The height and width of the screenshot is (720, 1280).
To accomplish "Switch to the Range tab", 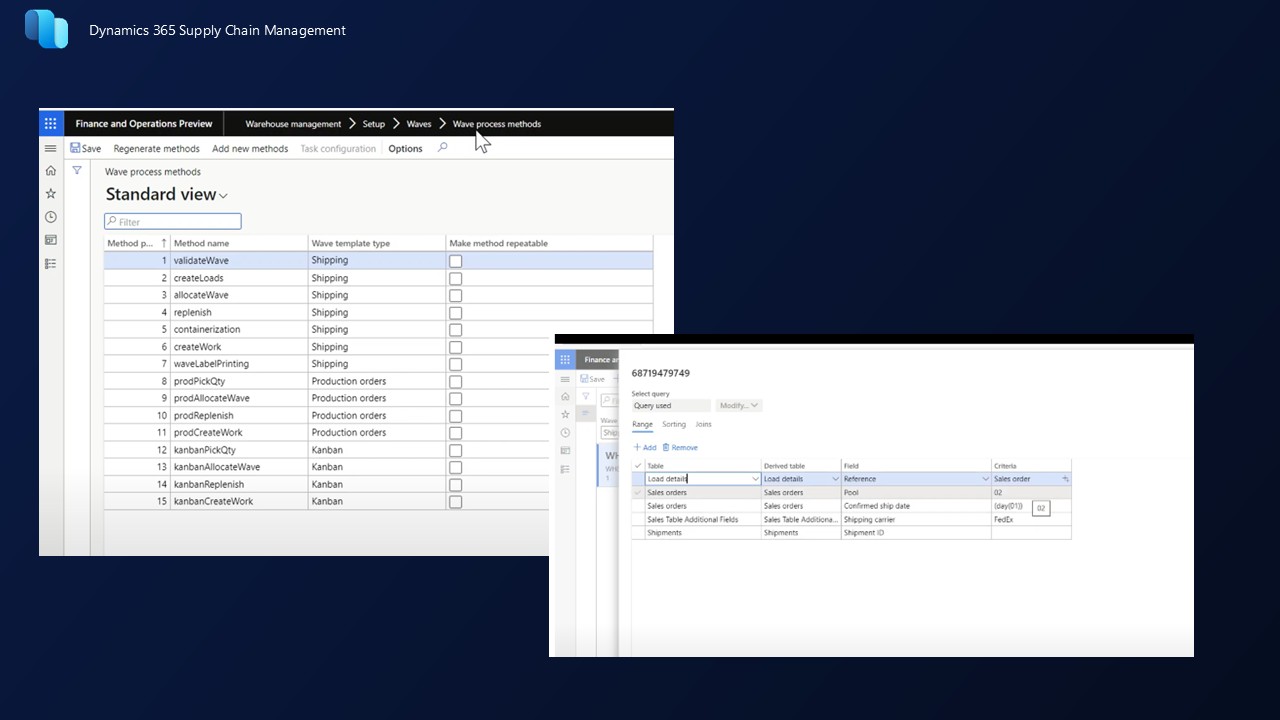I will pos(642,425).
